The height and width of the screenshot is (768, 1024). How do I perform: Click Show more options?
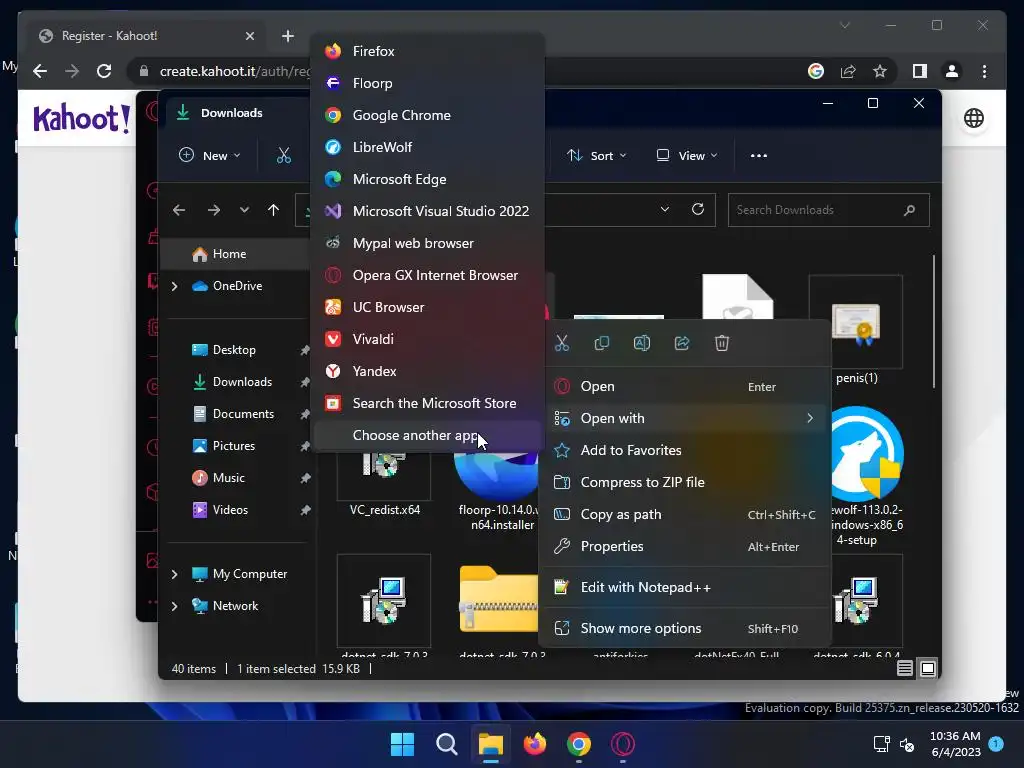pyautogui.click(x=685, y=628)
